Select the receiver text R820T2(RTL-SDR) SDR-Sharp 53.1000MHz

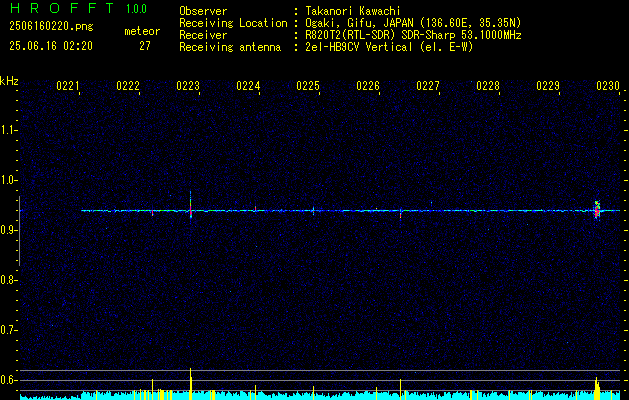[x=413, y=35]
